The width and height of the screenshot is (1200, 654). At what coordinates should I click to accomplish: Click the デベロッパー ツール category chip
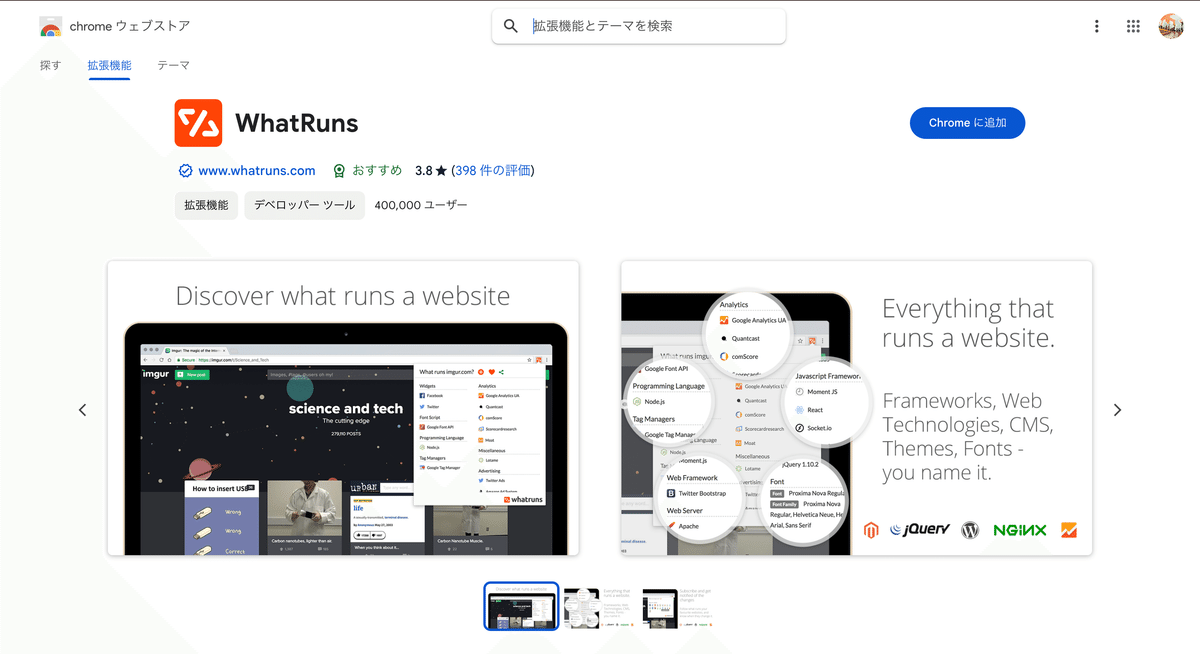click(304, 205)
